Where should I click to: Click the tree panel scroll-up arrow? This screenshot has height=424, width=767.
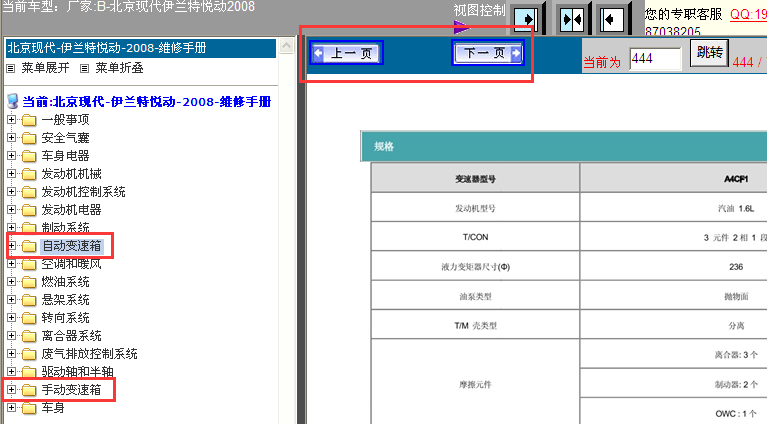pyautogui.click(x=286, y=46)
